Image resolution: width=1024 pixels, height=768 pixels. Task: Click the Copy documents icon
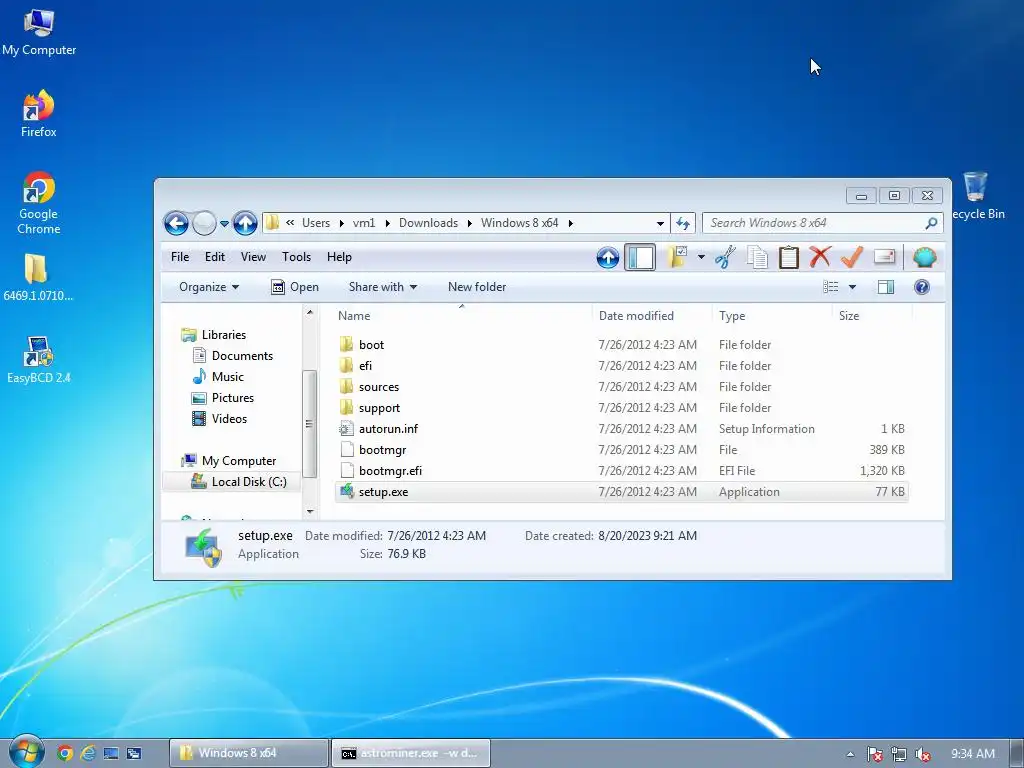pos(758,257)
